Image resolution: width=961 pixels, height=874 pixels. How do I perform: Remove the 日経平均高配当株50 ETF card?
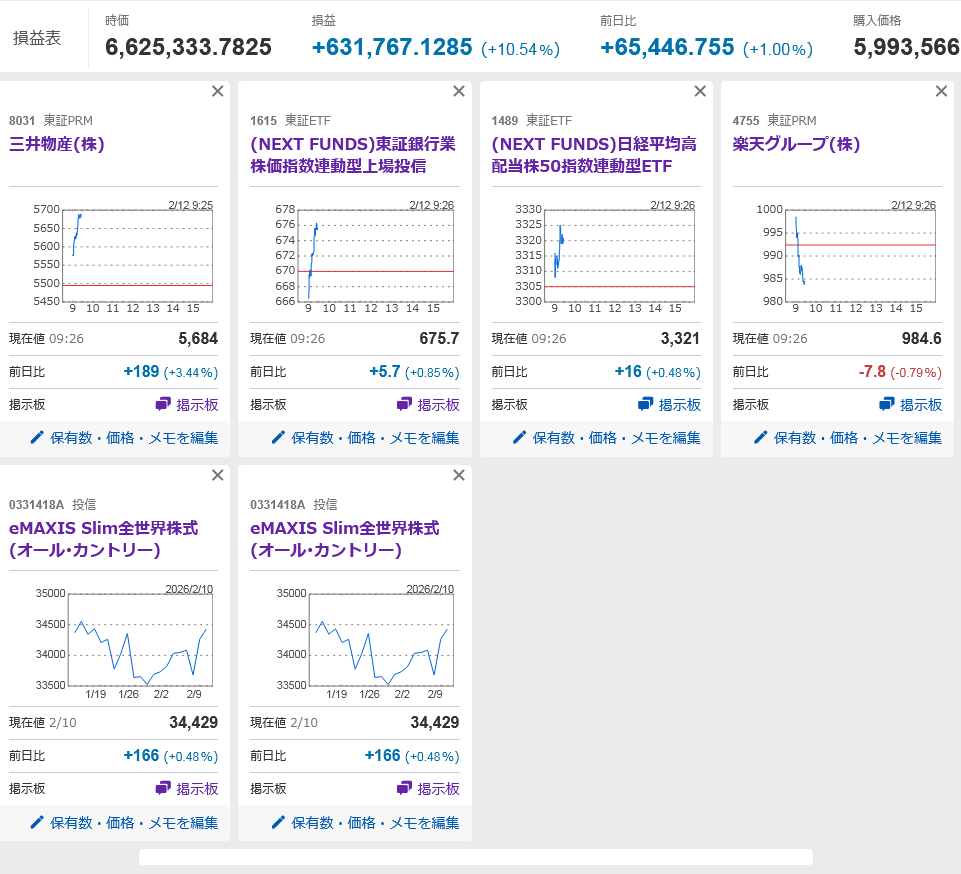coord(700,91)
